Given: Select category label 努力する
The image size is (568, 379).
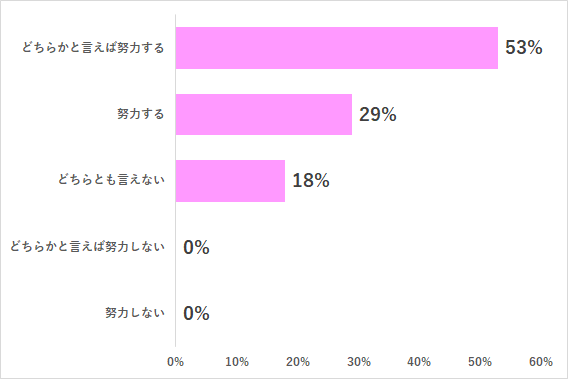Looking at the screenshot, I should pos(141,114).
